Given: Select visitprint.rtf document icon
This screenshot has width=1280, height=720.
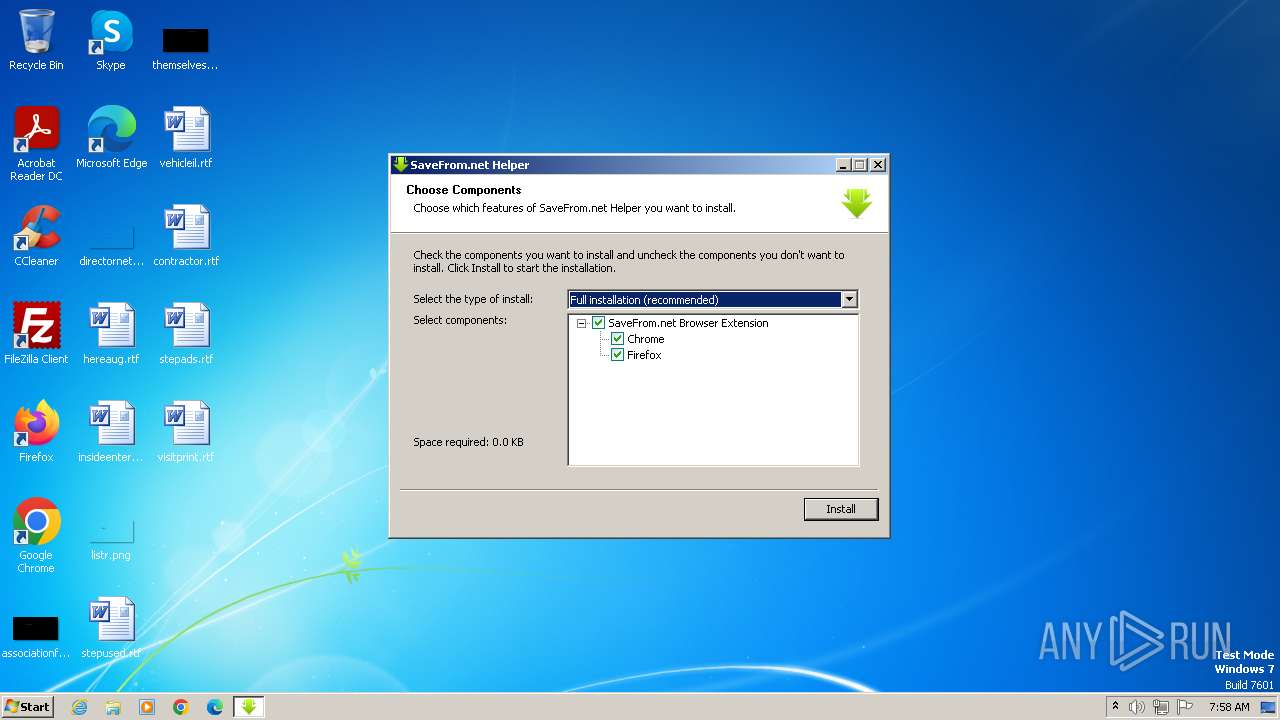Looking at the screenshot, I should click(186, 432).
